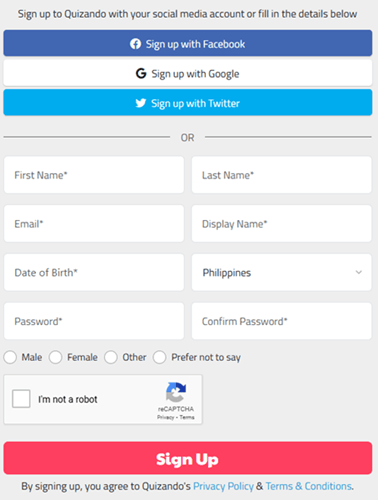The width and height of the screenshot is (378, 500).
Task: Click into the Email field
Action: click(94, 224)
